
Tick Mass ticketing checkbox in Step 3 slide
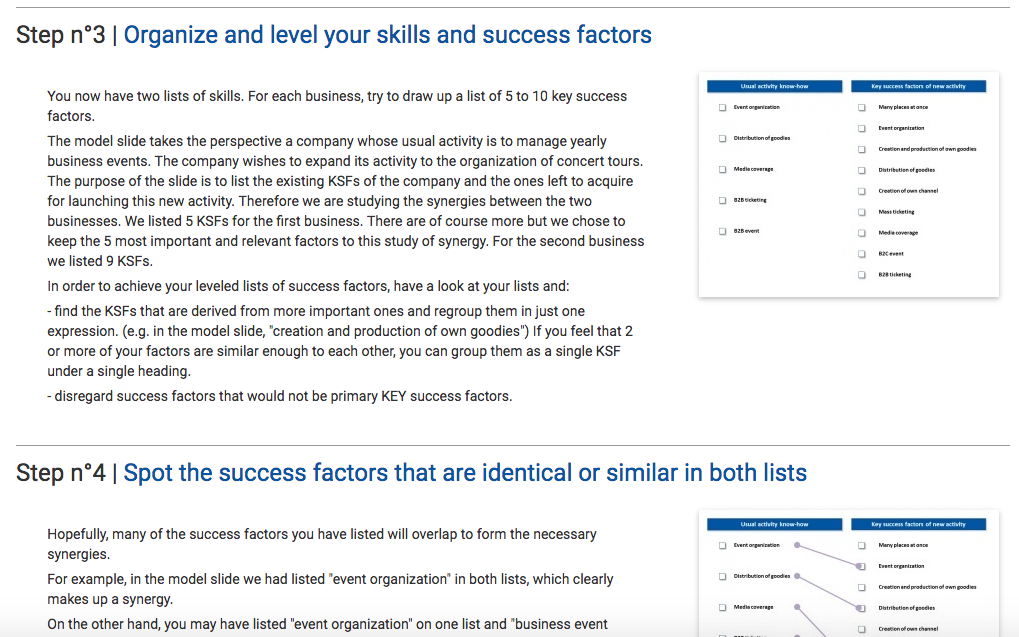pyautogui.click(x=862, y=212)
